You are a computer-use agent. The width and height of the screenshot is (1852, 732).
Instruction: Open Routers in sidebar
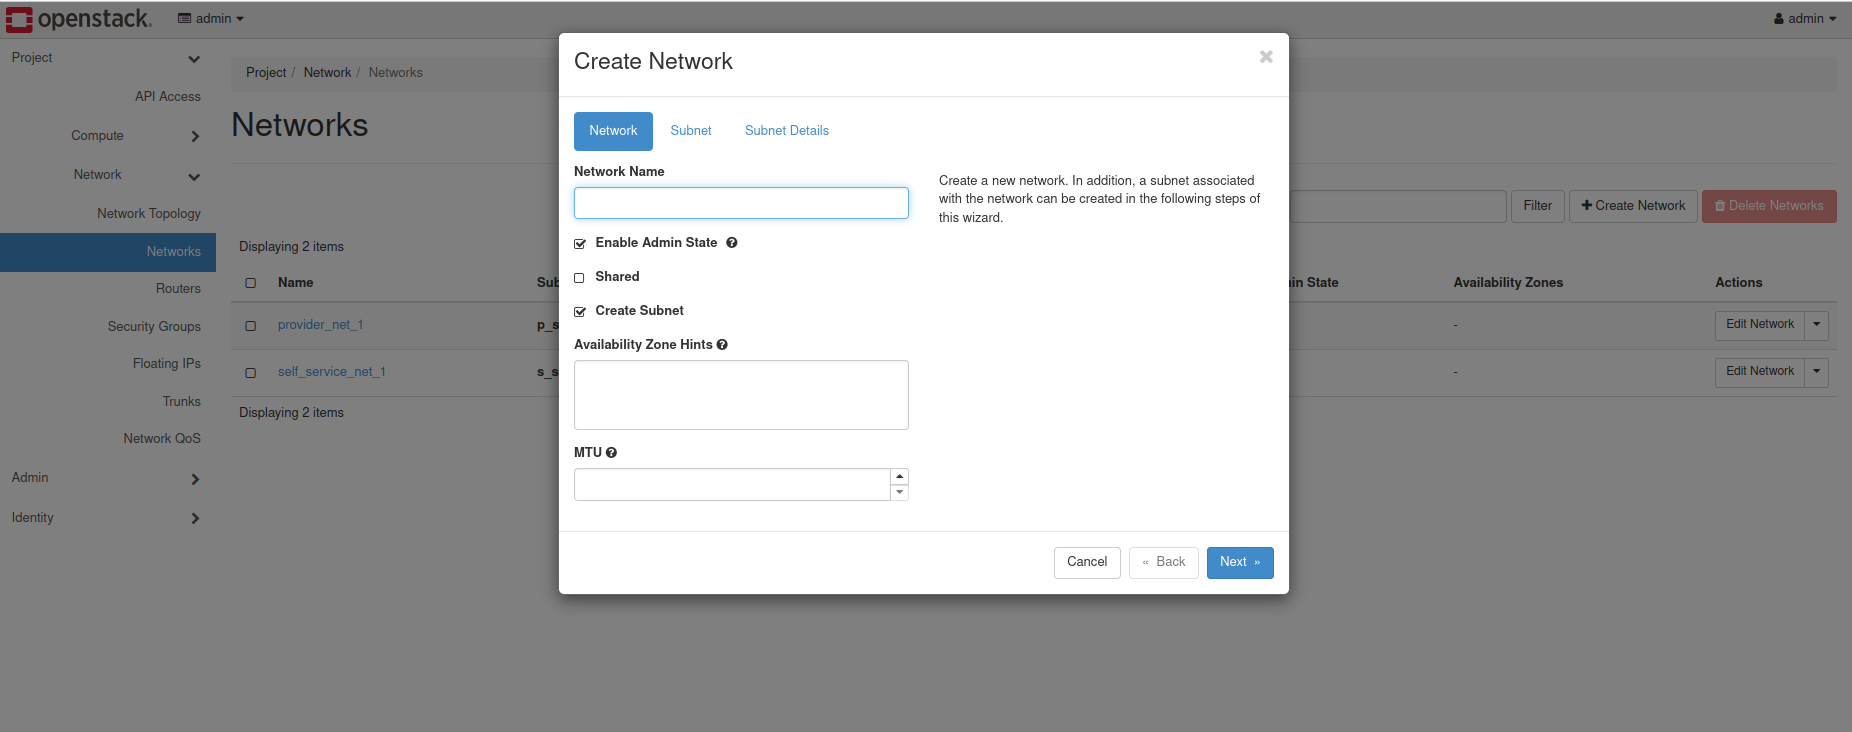178,289
